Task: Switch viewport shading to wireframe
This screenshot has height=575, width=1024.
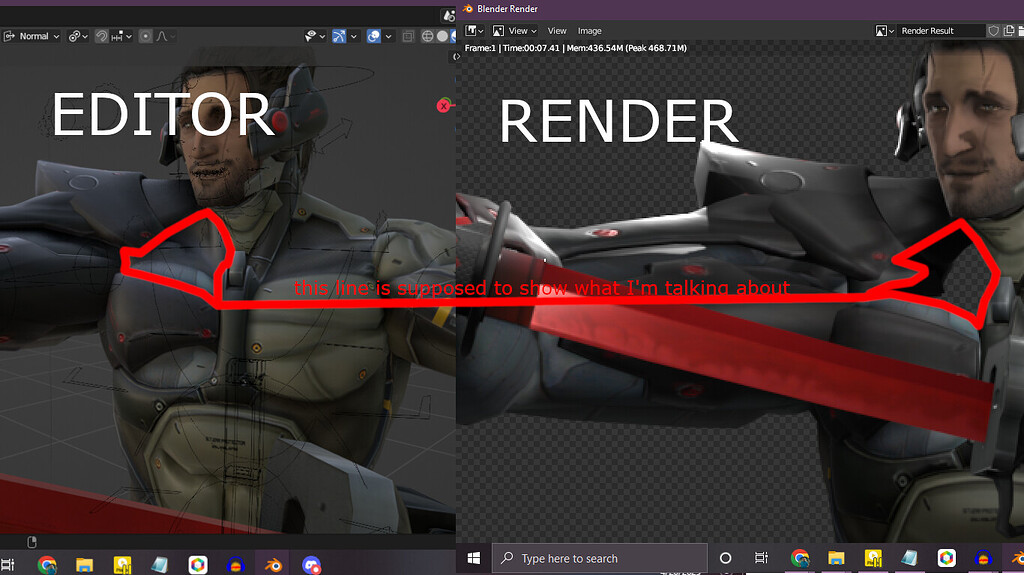Action: [x=428, y=37]
